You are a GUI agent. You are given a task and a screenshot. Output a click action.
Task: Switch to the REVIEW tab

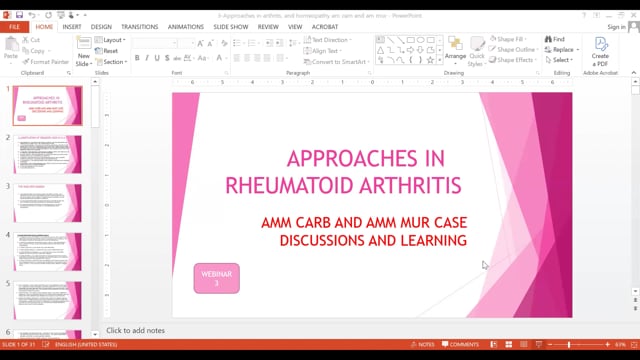click(x=268, y=27)
